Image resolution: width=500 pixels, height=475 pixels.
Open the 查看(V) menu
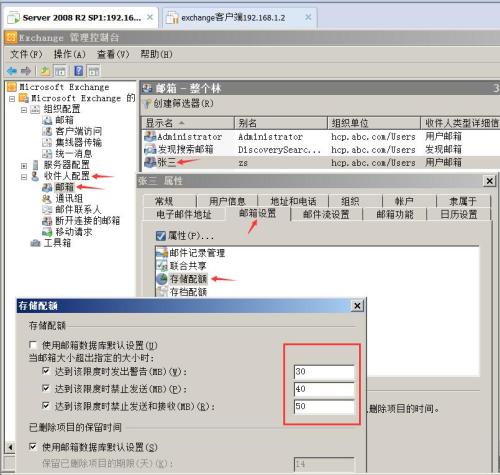(x=113, y=54)
